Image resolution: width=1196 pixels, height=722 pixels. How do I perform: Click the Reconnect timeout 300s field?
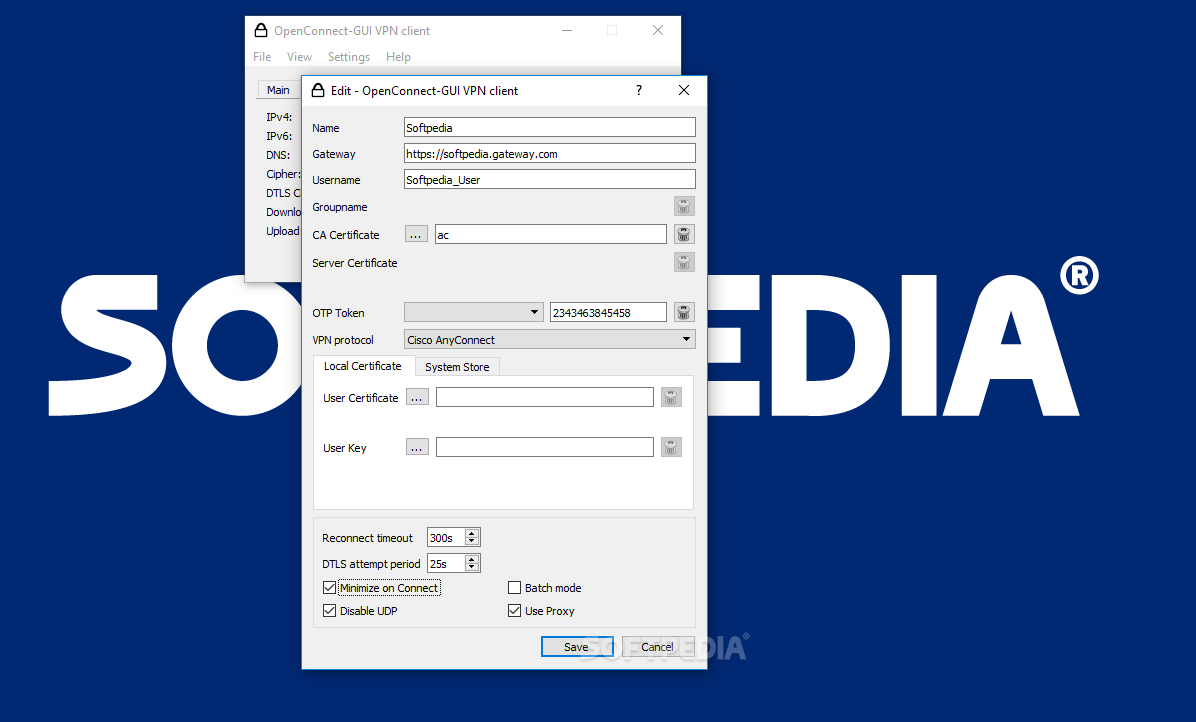[446, 537]
